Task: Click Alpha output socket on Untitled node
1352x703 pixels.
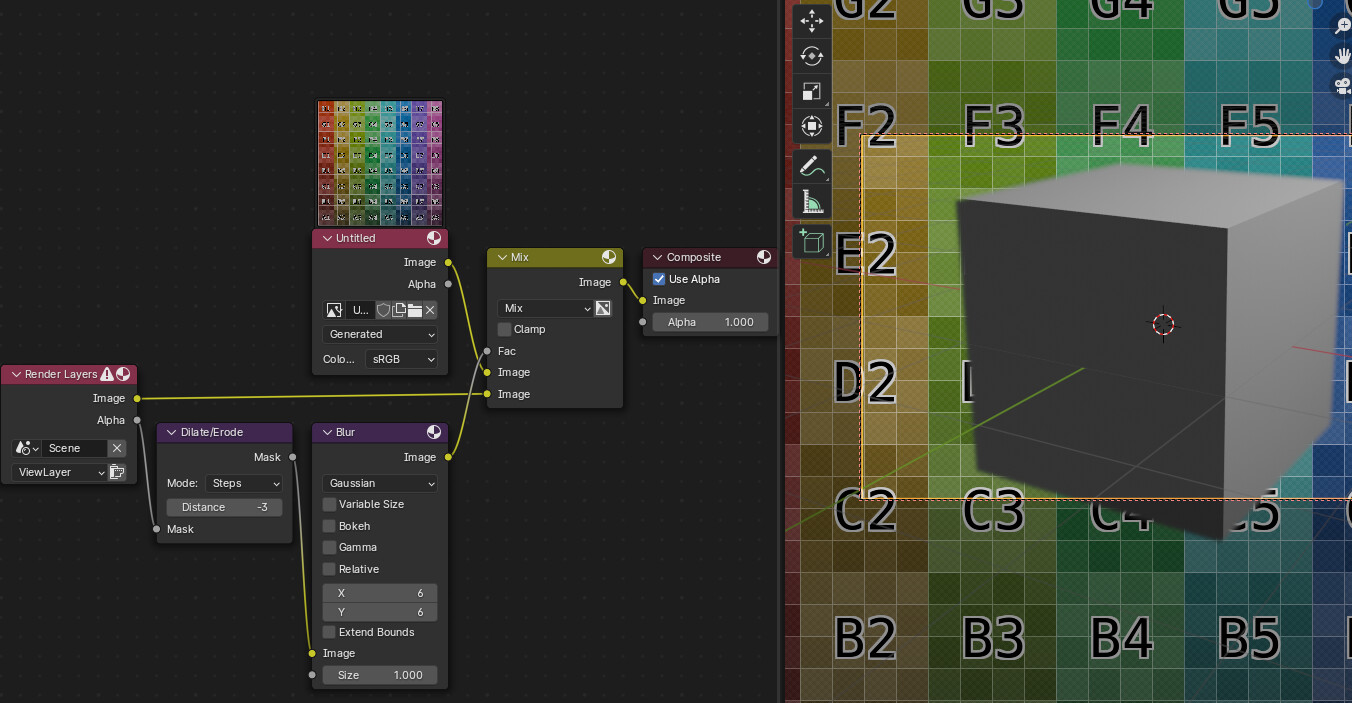Action: tap(447, 284)
